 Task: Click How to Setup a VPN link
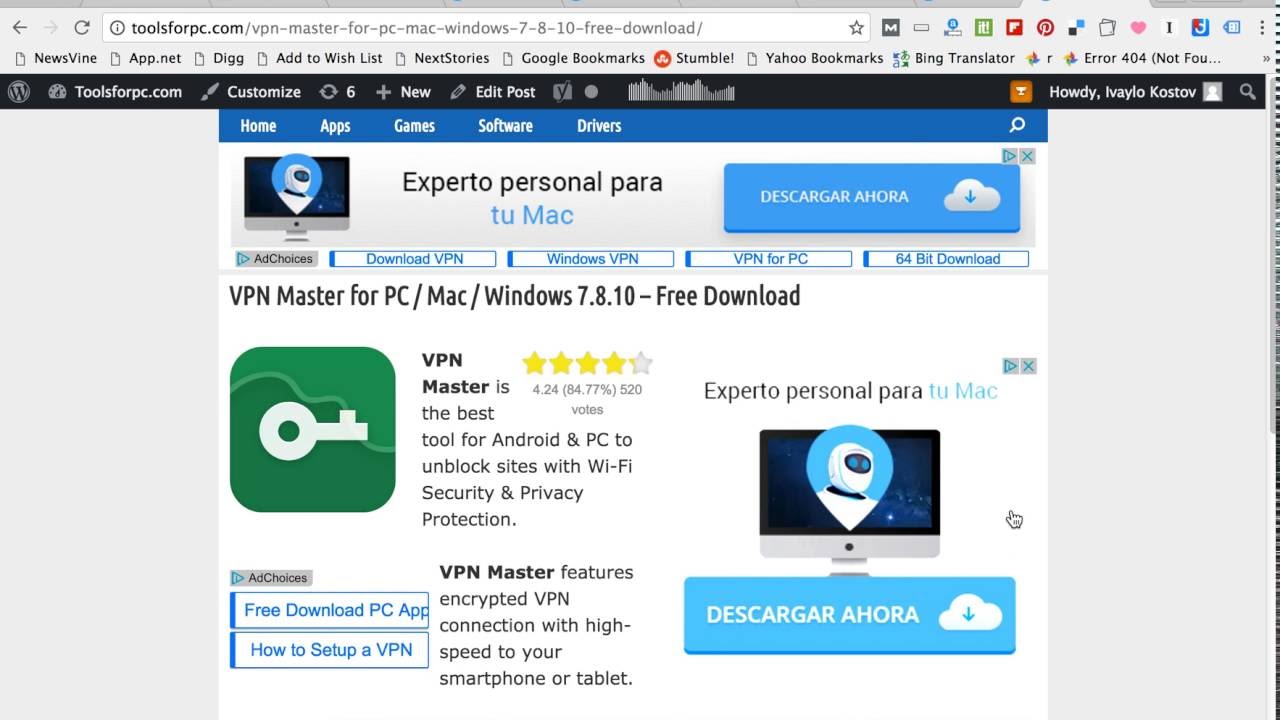click(330, 650)
